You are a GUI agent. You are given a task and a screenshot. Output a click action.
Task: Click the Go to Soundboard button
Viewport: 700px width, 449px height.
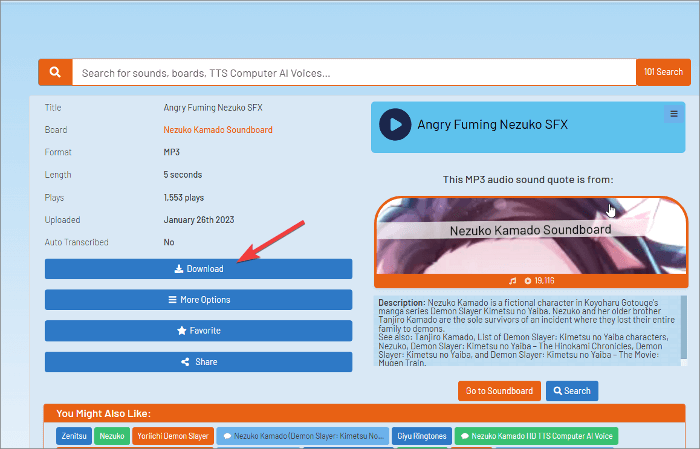(x=499, y=391)
